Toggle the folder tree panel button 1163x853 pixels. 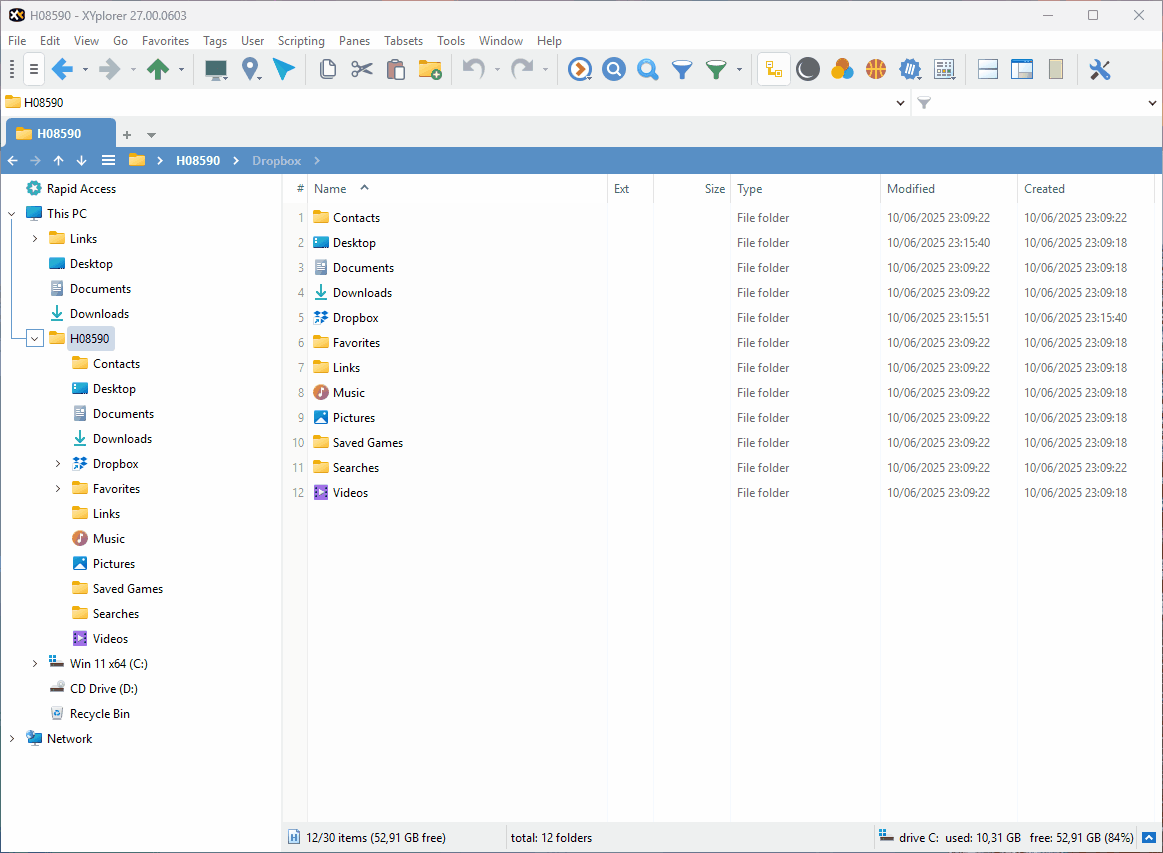click(x=773, y=69)
